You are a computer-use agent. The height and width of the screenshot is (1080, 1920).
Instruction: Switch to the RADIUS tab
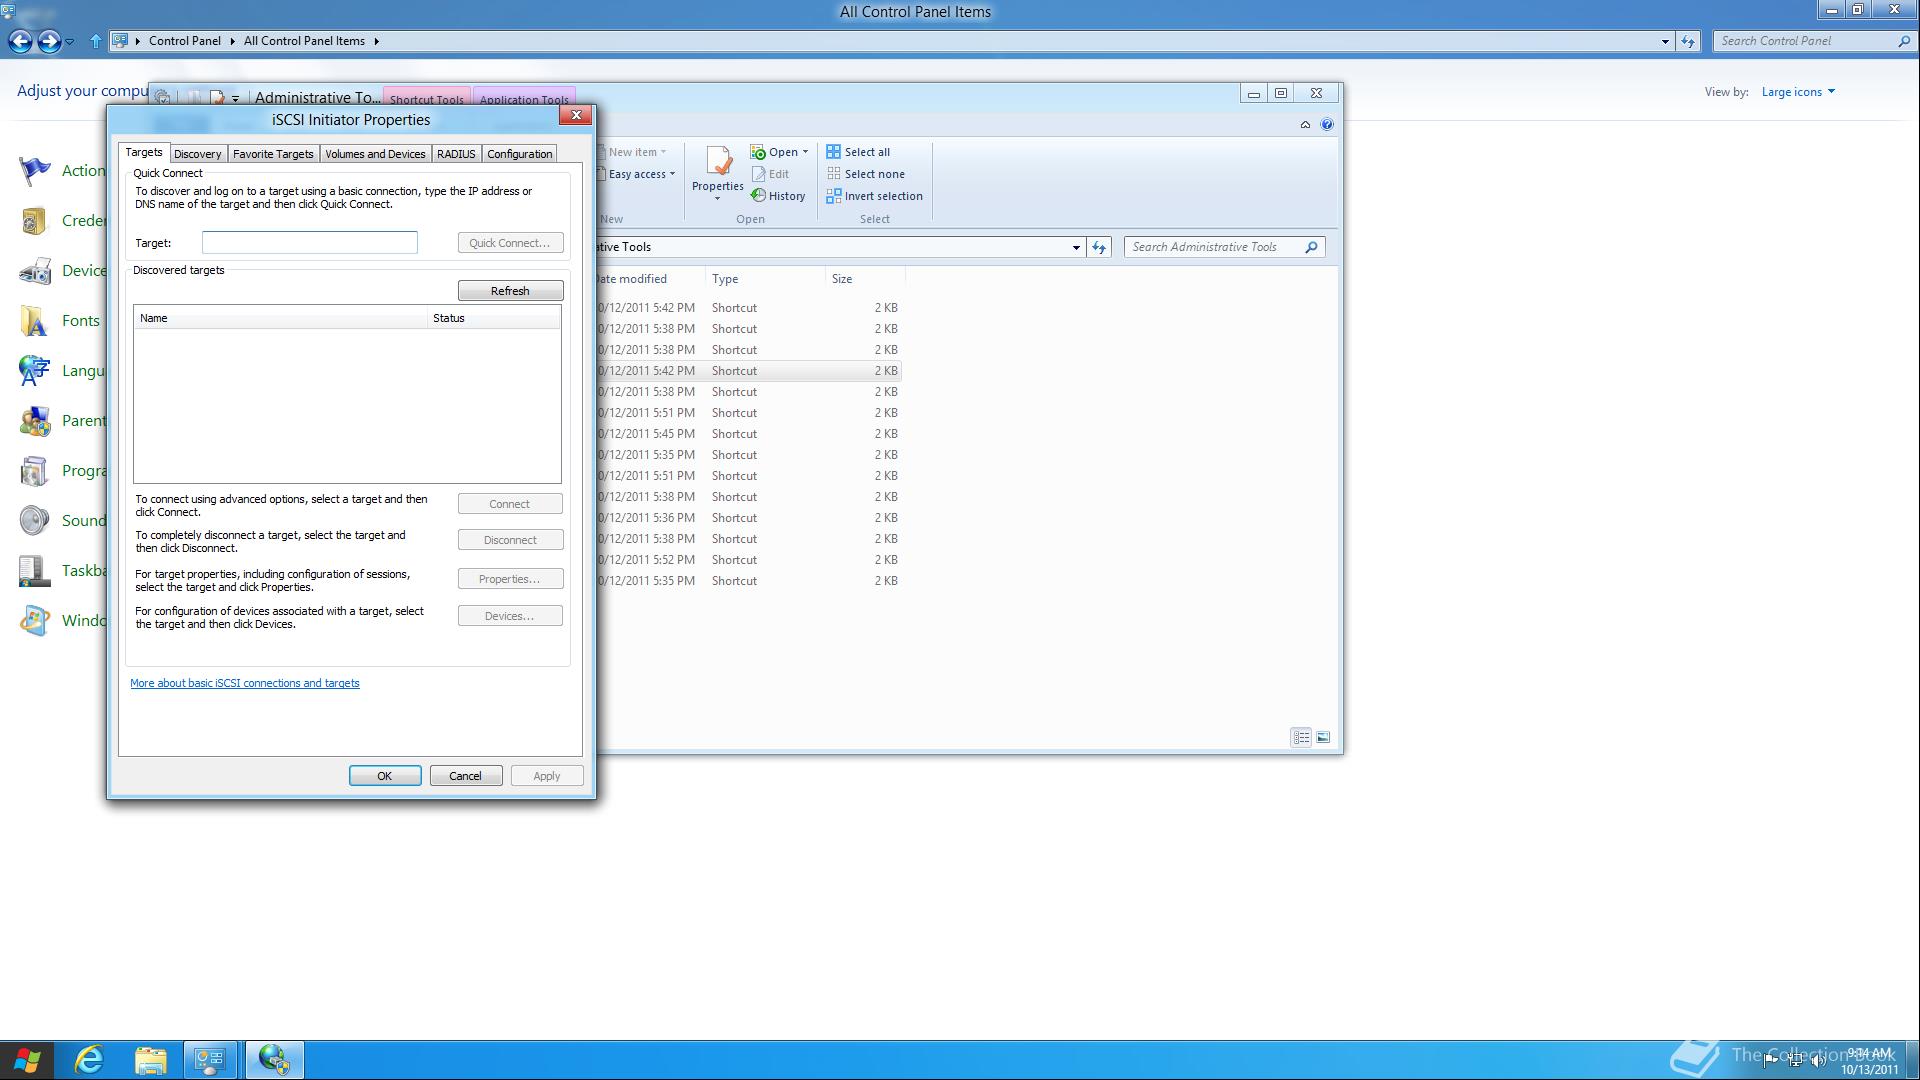tap(456, 154)
